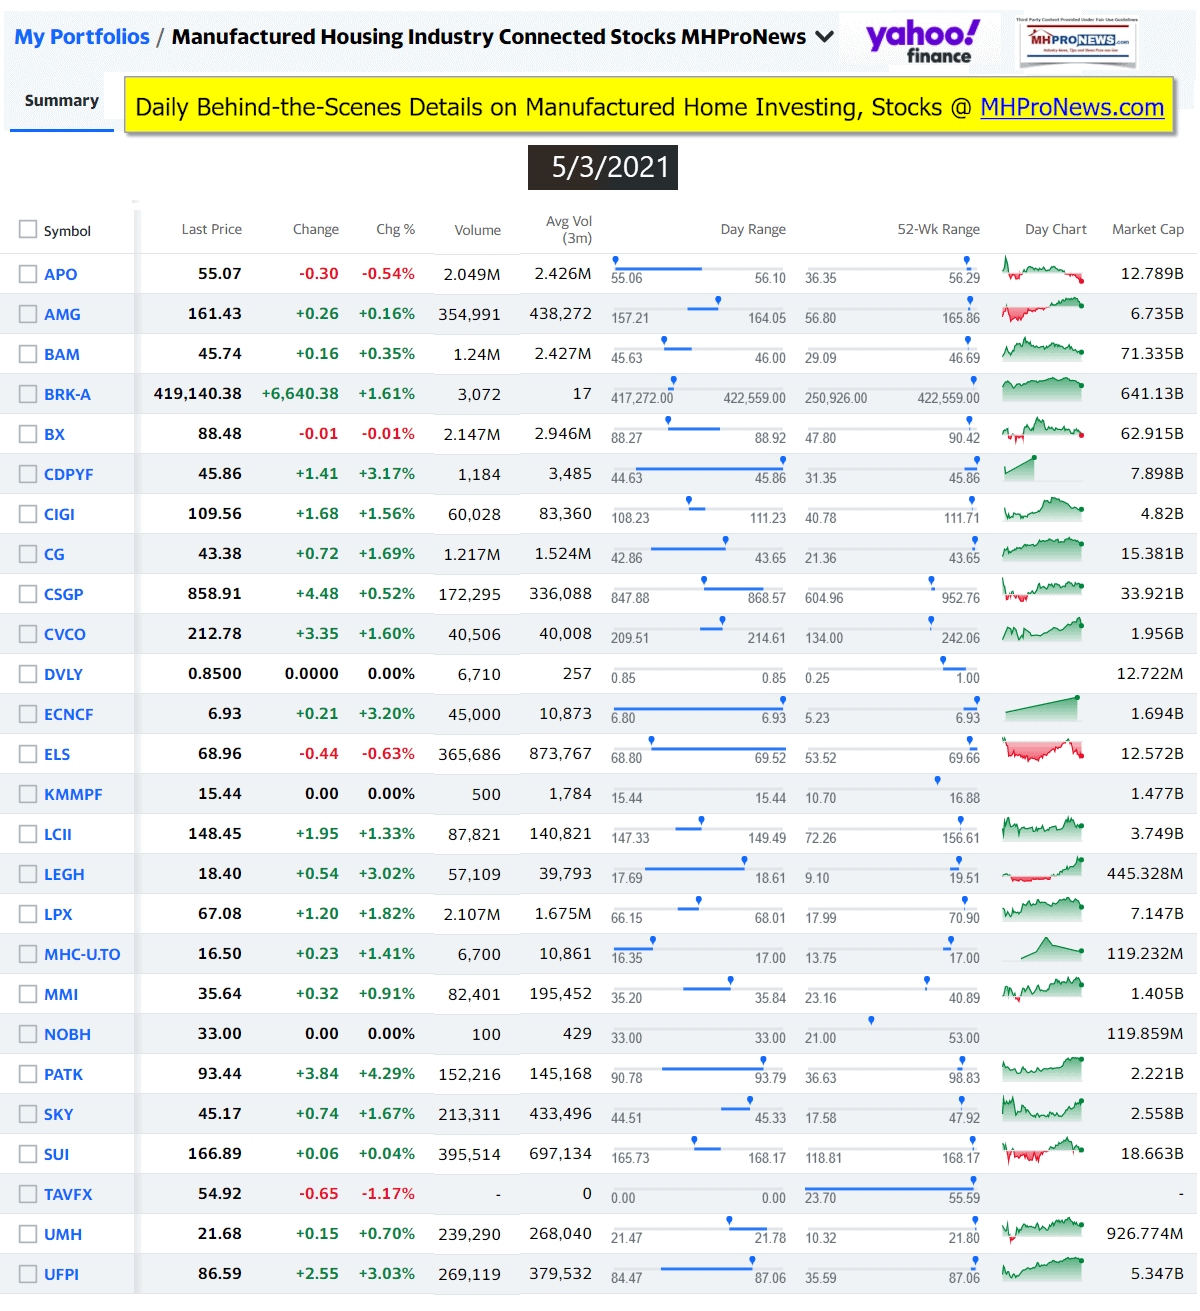The image size is (1200, 1311).
Task: Go to My Portfolios breadcrumb
Action: pos(82,37)
